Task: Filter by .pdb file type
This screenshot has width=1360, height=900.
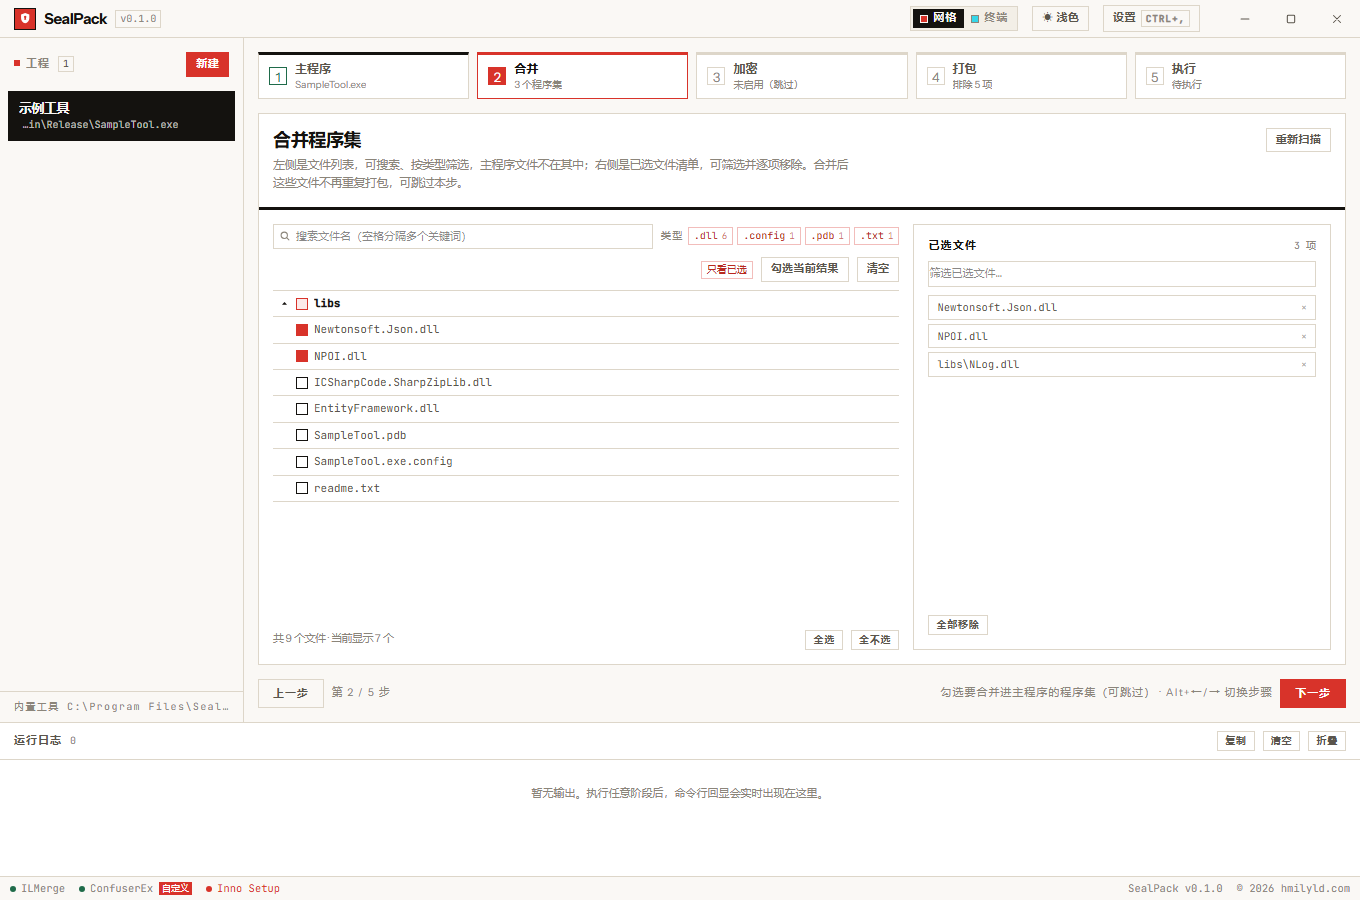Action: 827,236
